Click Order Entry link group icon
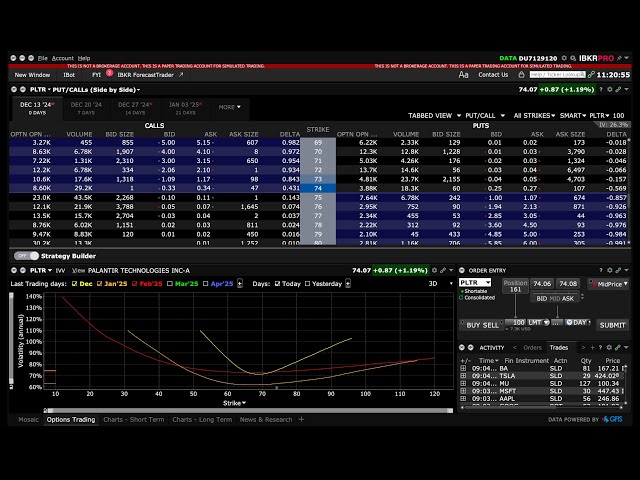The width and height of the screenshot is (640, 480). pyautogui.click(x=618, y=270)
